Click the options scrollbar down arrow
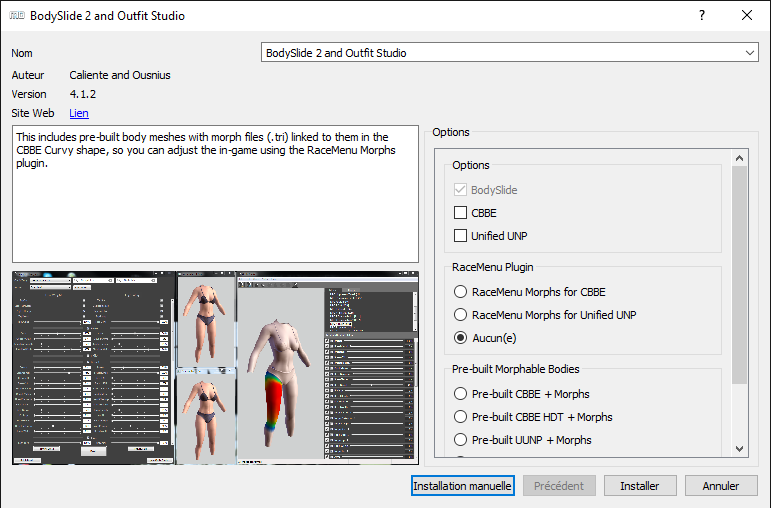Viewport: 771px width, 508px height. [x=739, y=448]
